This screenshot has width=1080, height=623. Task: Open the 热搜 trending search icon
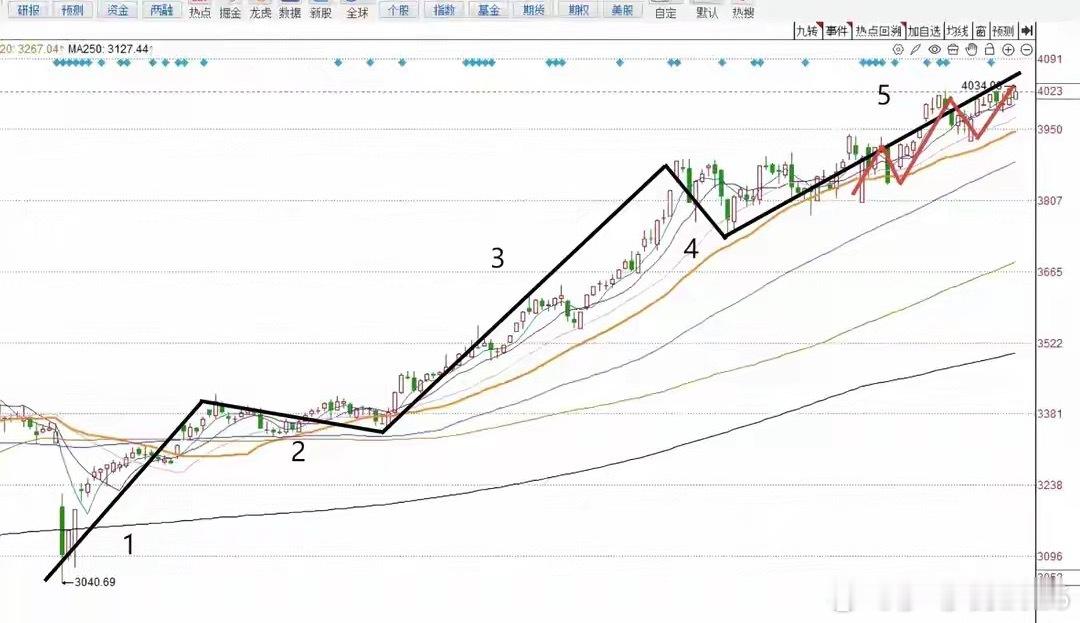coord(742,11)
